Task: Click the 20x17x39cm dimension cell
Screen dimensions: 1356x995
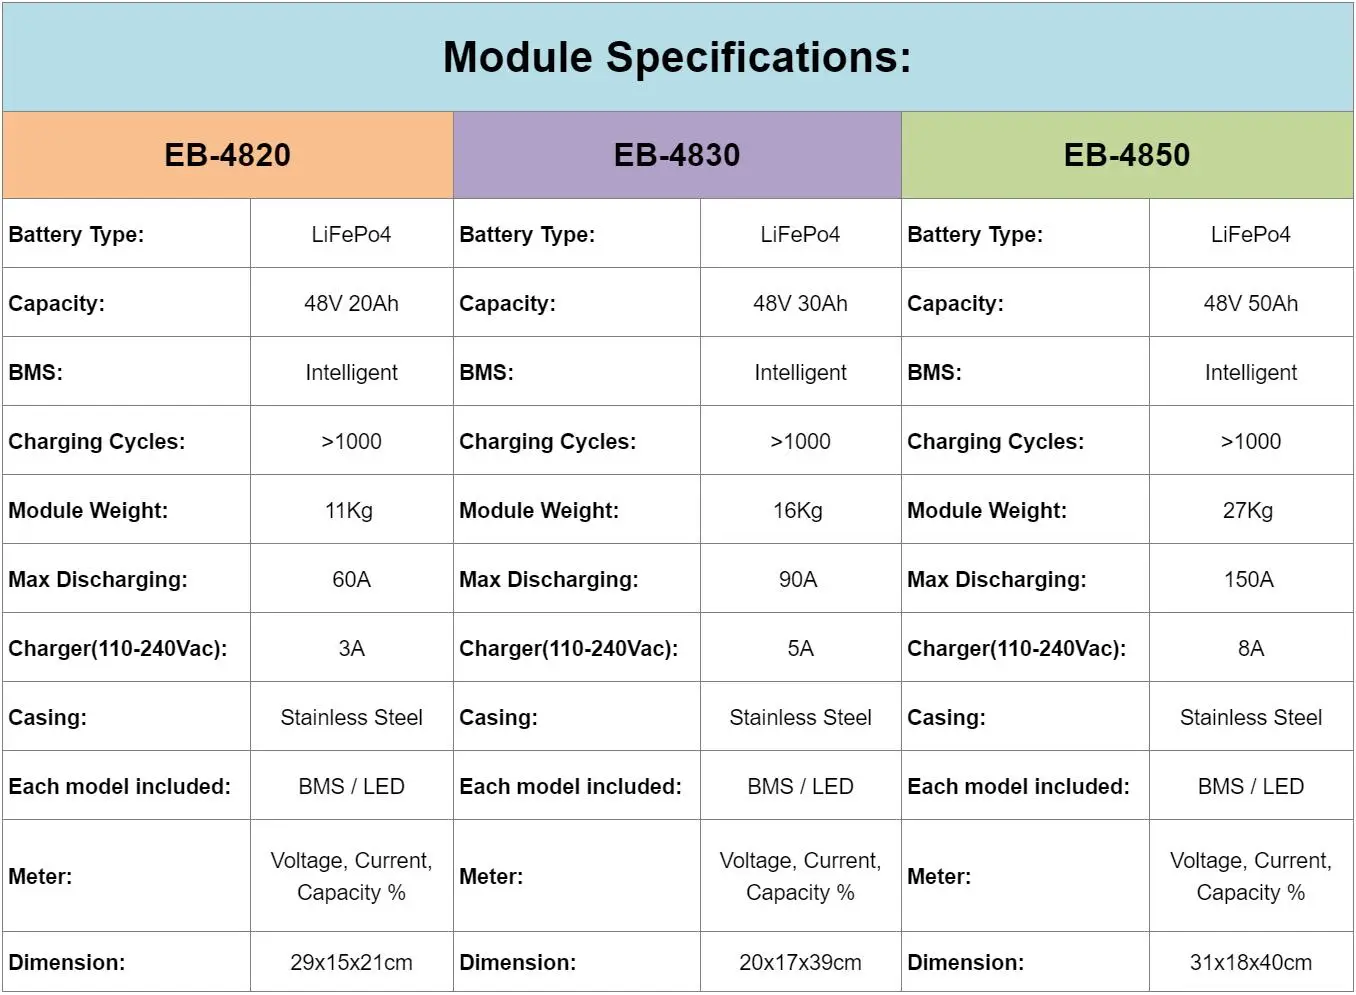Action: click(800, 962)
